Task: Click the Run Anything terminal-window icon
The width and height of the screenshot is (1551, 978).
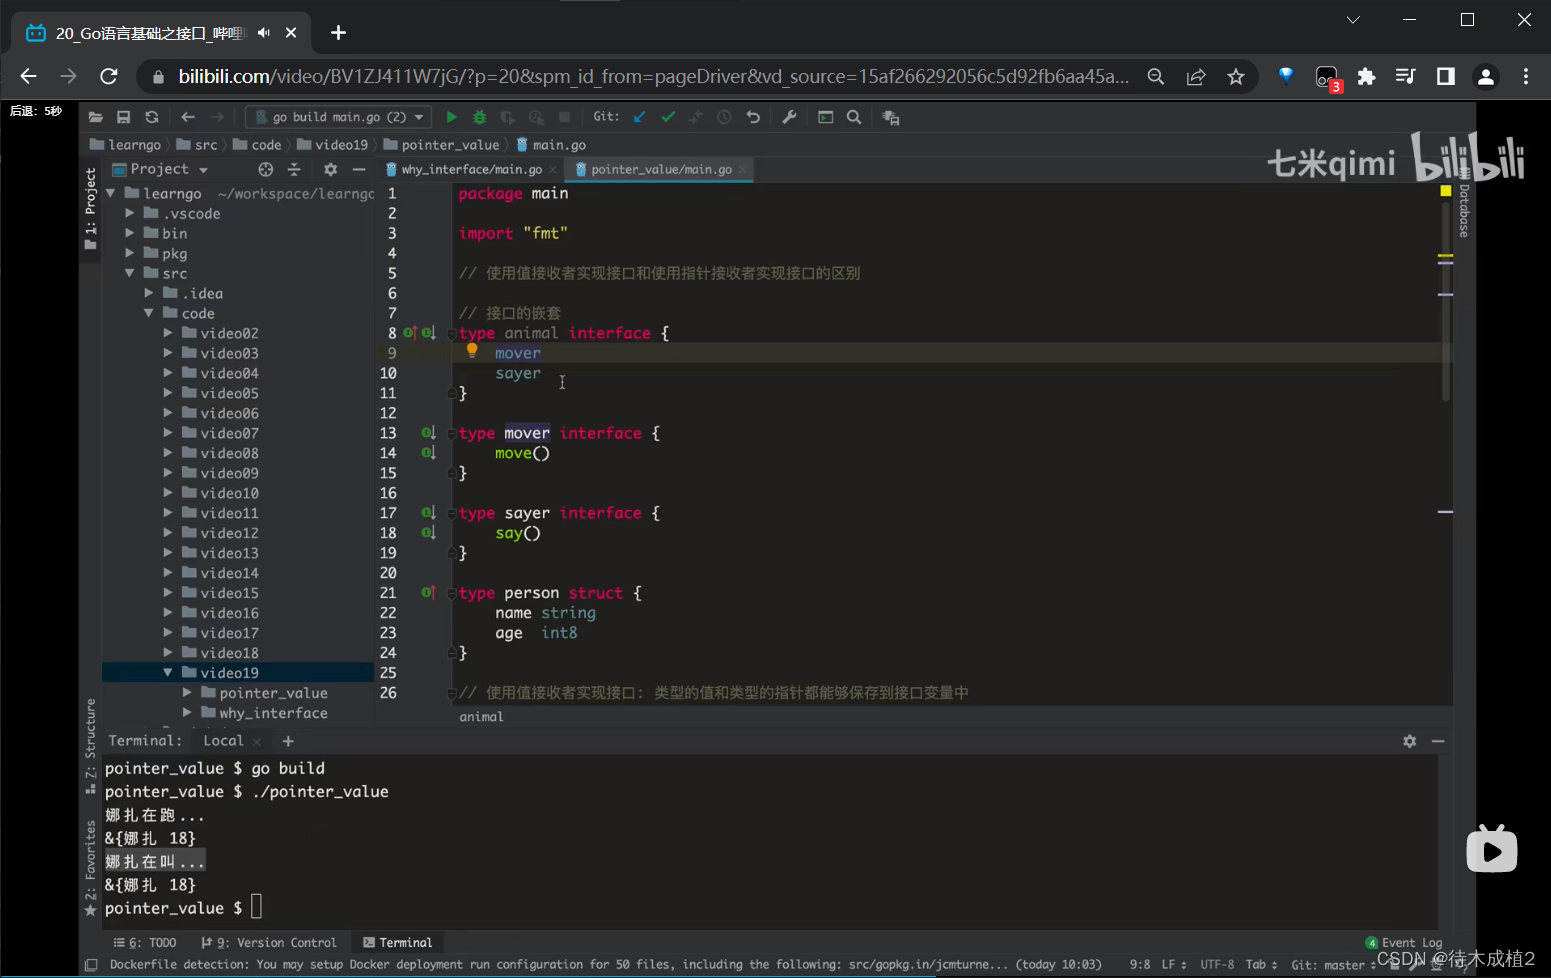Action: 826,117
